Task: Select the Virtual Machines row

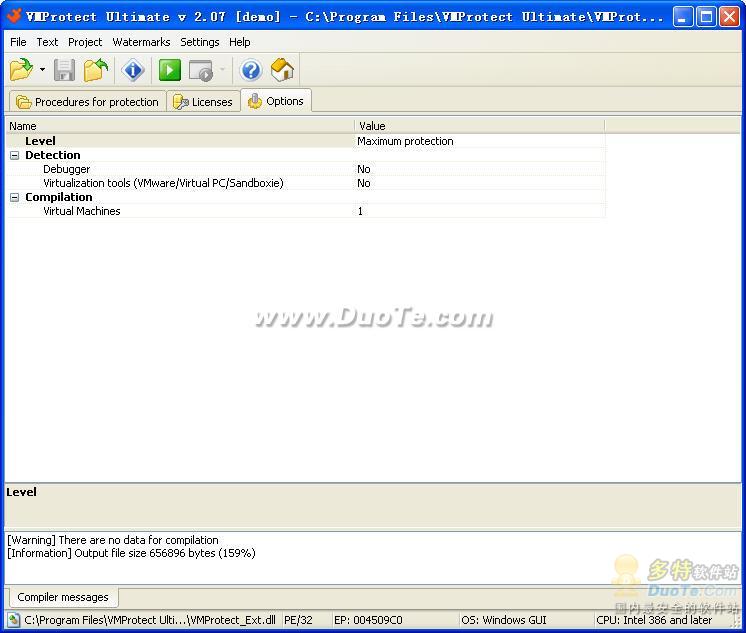Action: [305, 211]
